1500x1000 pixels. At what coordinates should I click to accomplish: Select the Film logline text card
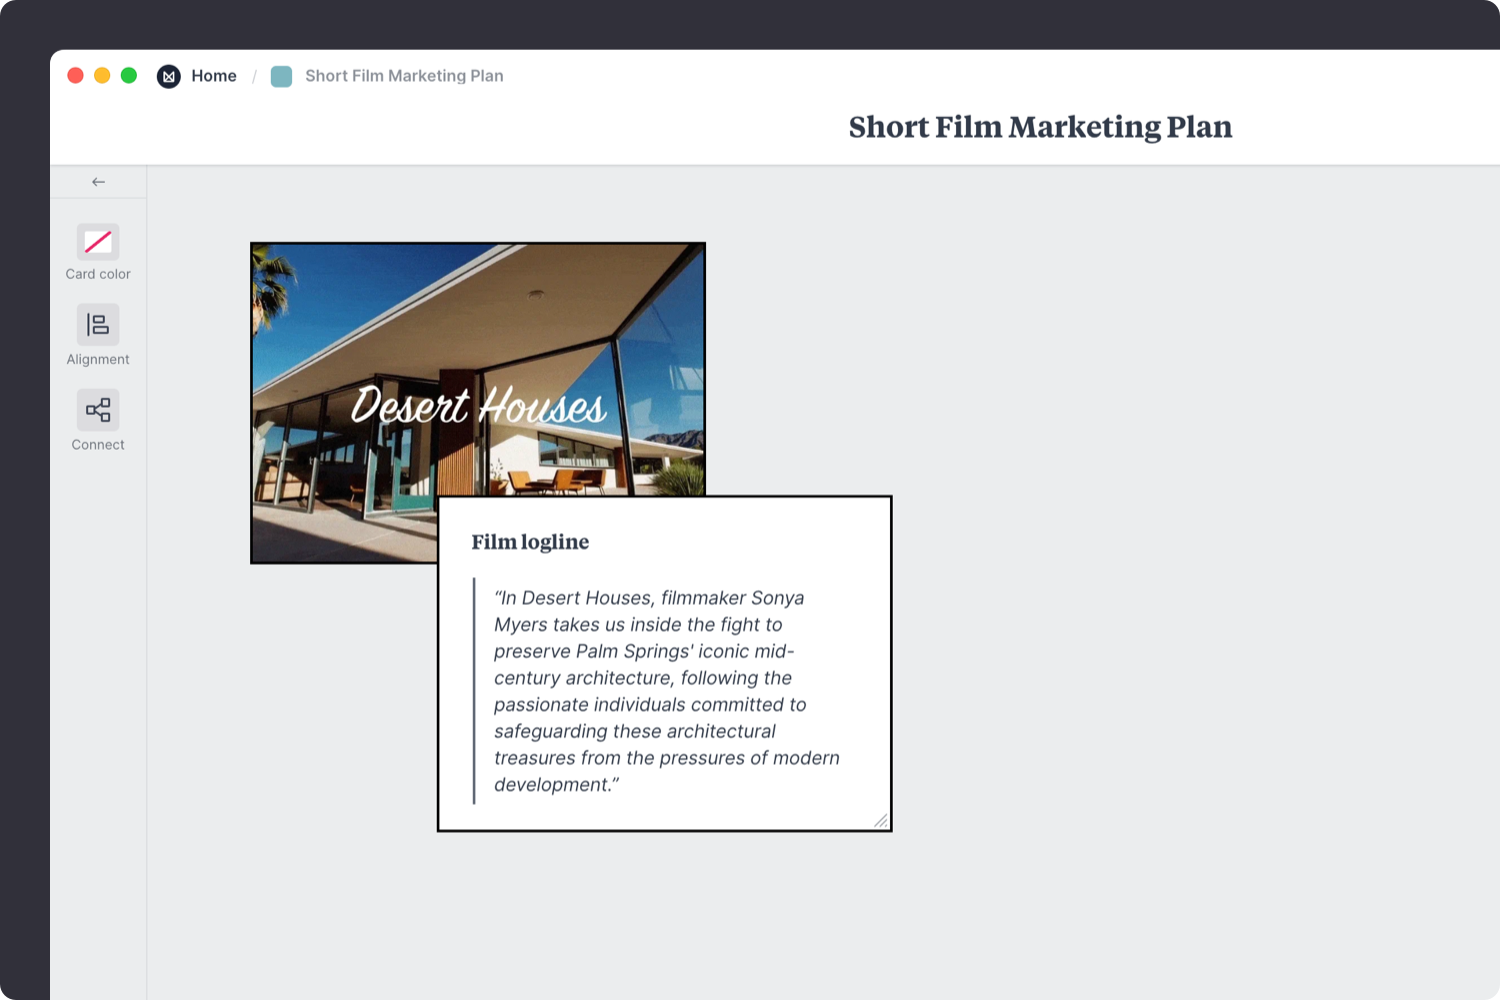[663, 662]
